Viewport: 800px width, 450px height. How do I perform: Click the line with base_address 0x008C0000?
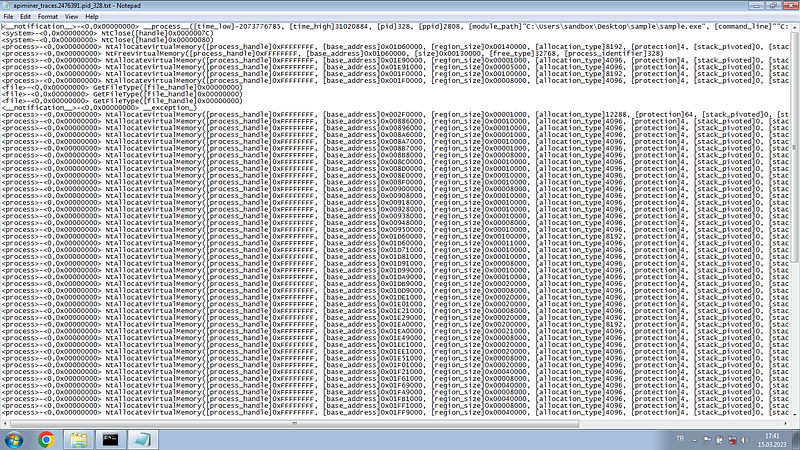(395, 162)
